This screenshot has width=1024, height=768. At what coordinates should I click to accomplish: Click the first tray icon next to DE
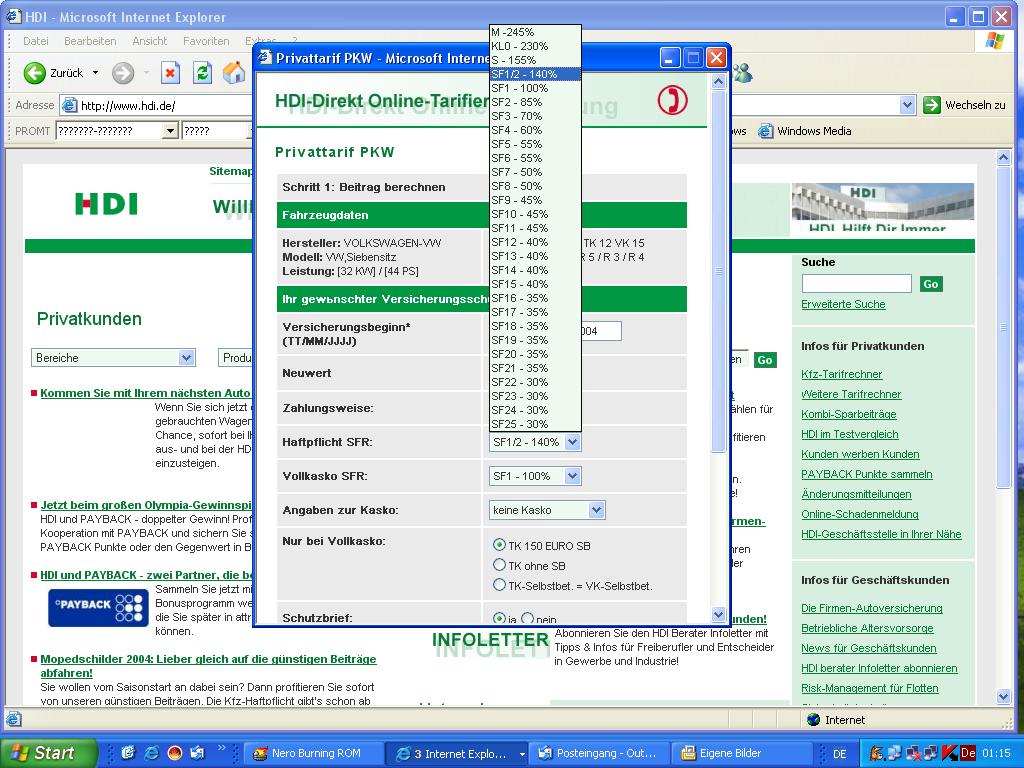pos(876,753)
